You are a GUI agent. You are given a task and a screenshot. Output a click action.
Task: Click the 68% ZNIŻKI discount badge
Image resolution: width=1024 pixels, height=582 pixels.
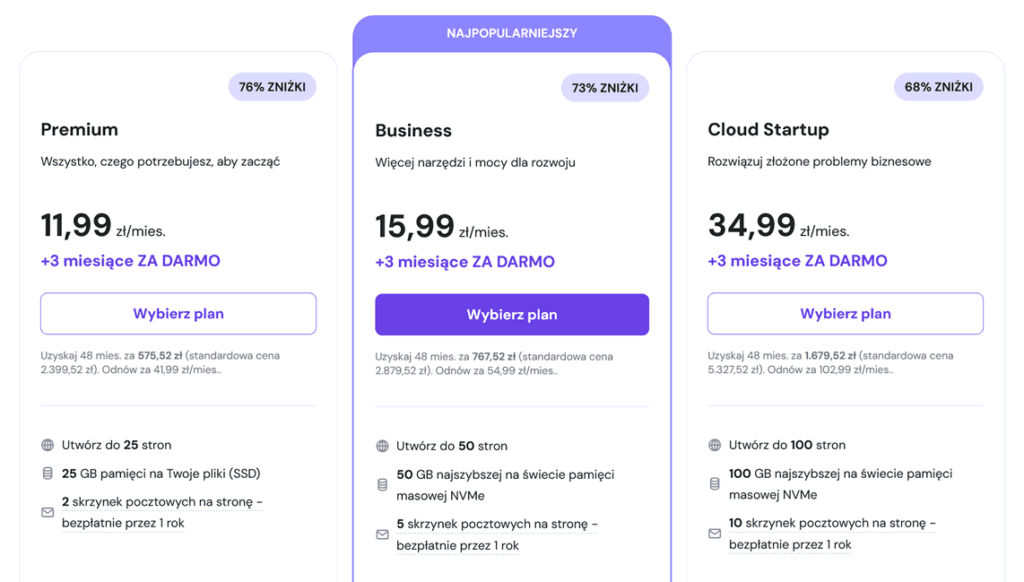point(938,87)
